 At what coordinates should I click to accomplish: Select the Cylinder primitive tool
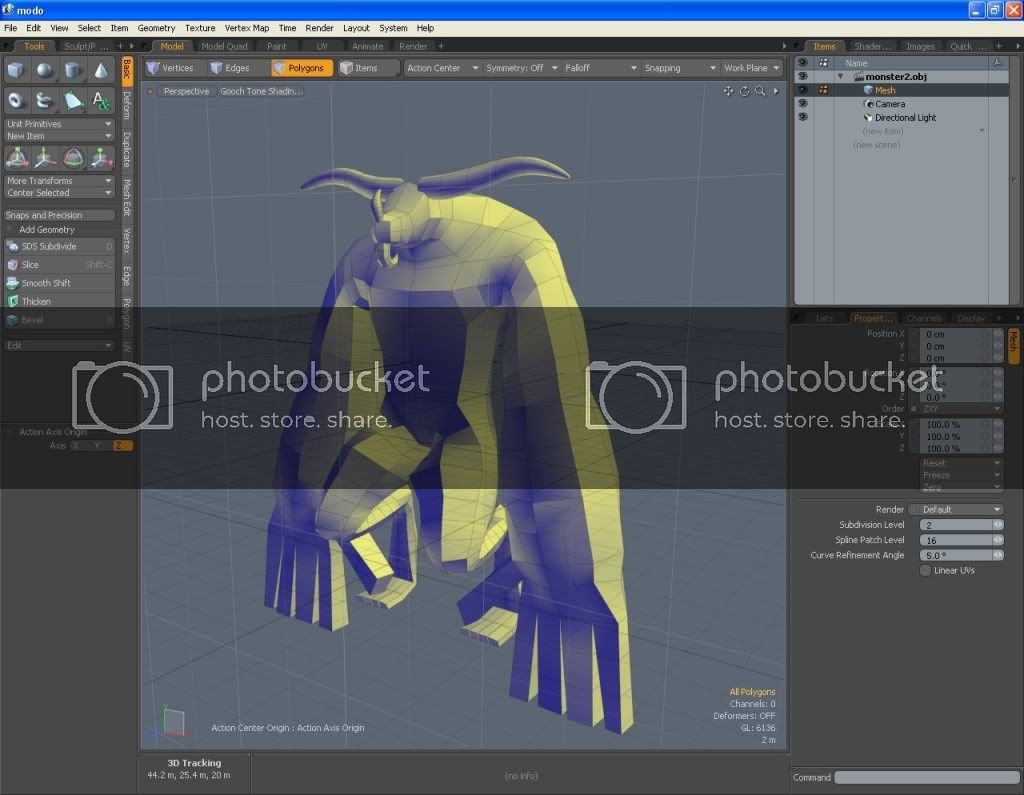(72, 70)
